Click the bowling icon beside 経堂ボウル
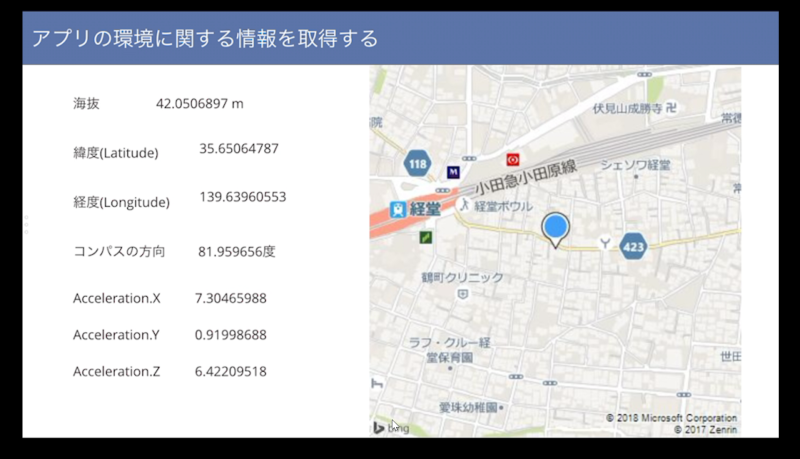 tap(464, 205)
